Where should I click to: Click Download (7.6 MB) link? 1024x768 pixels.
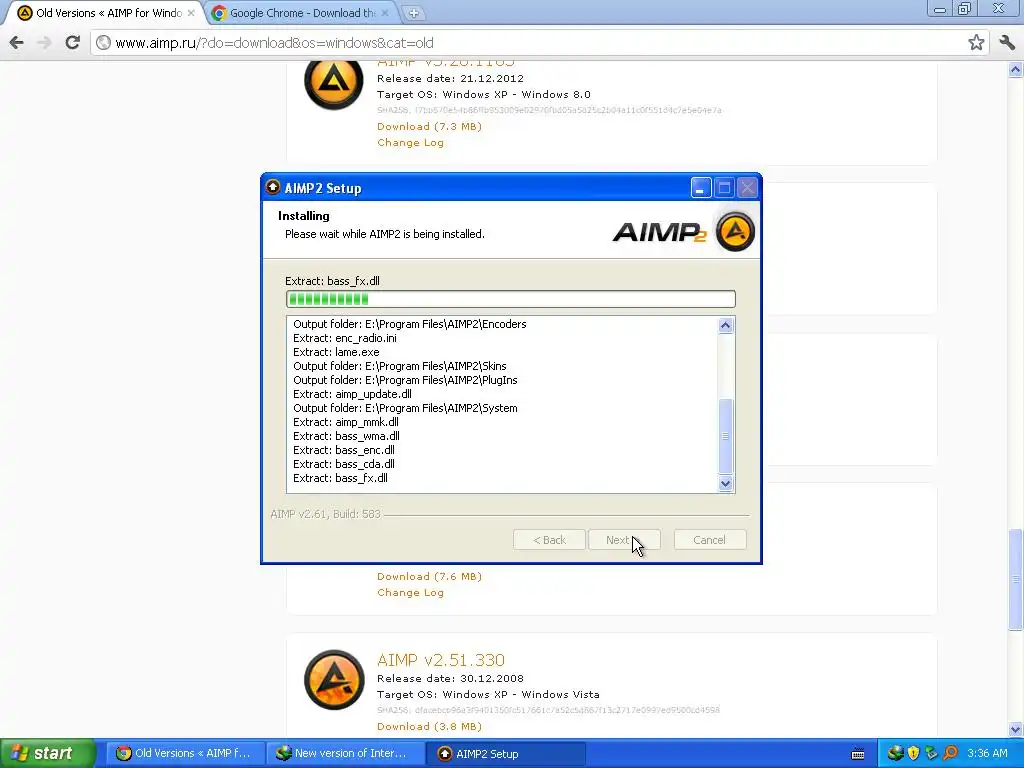[429, 577]
